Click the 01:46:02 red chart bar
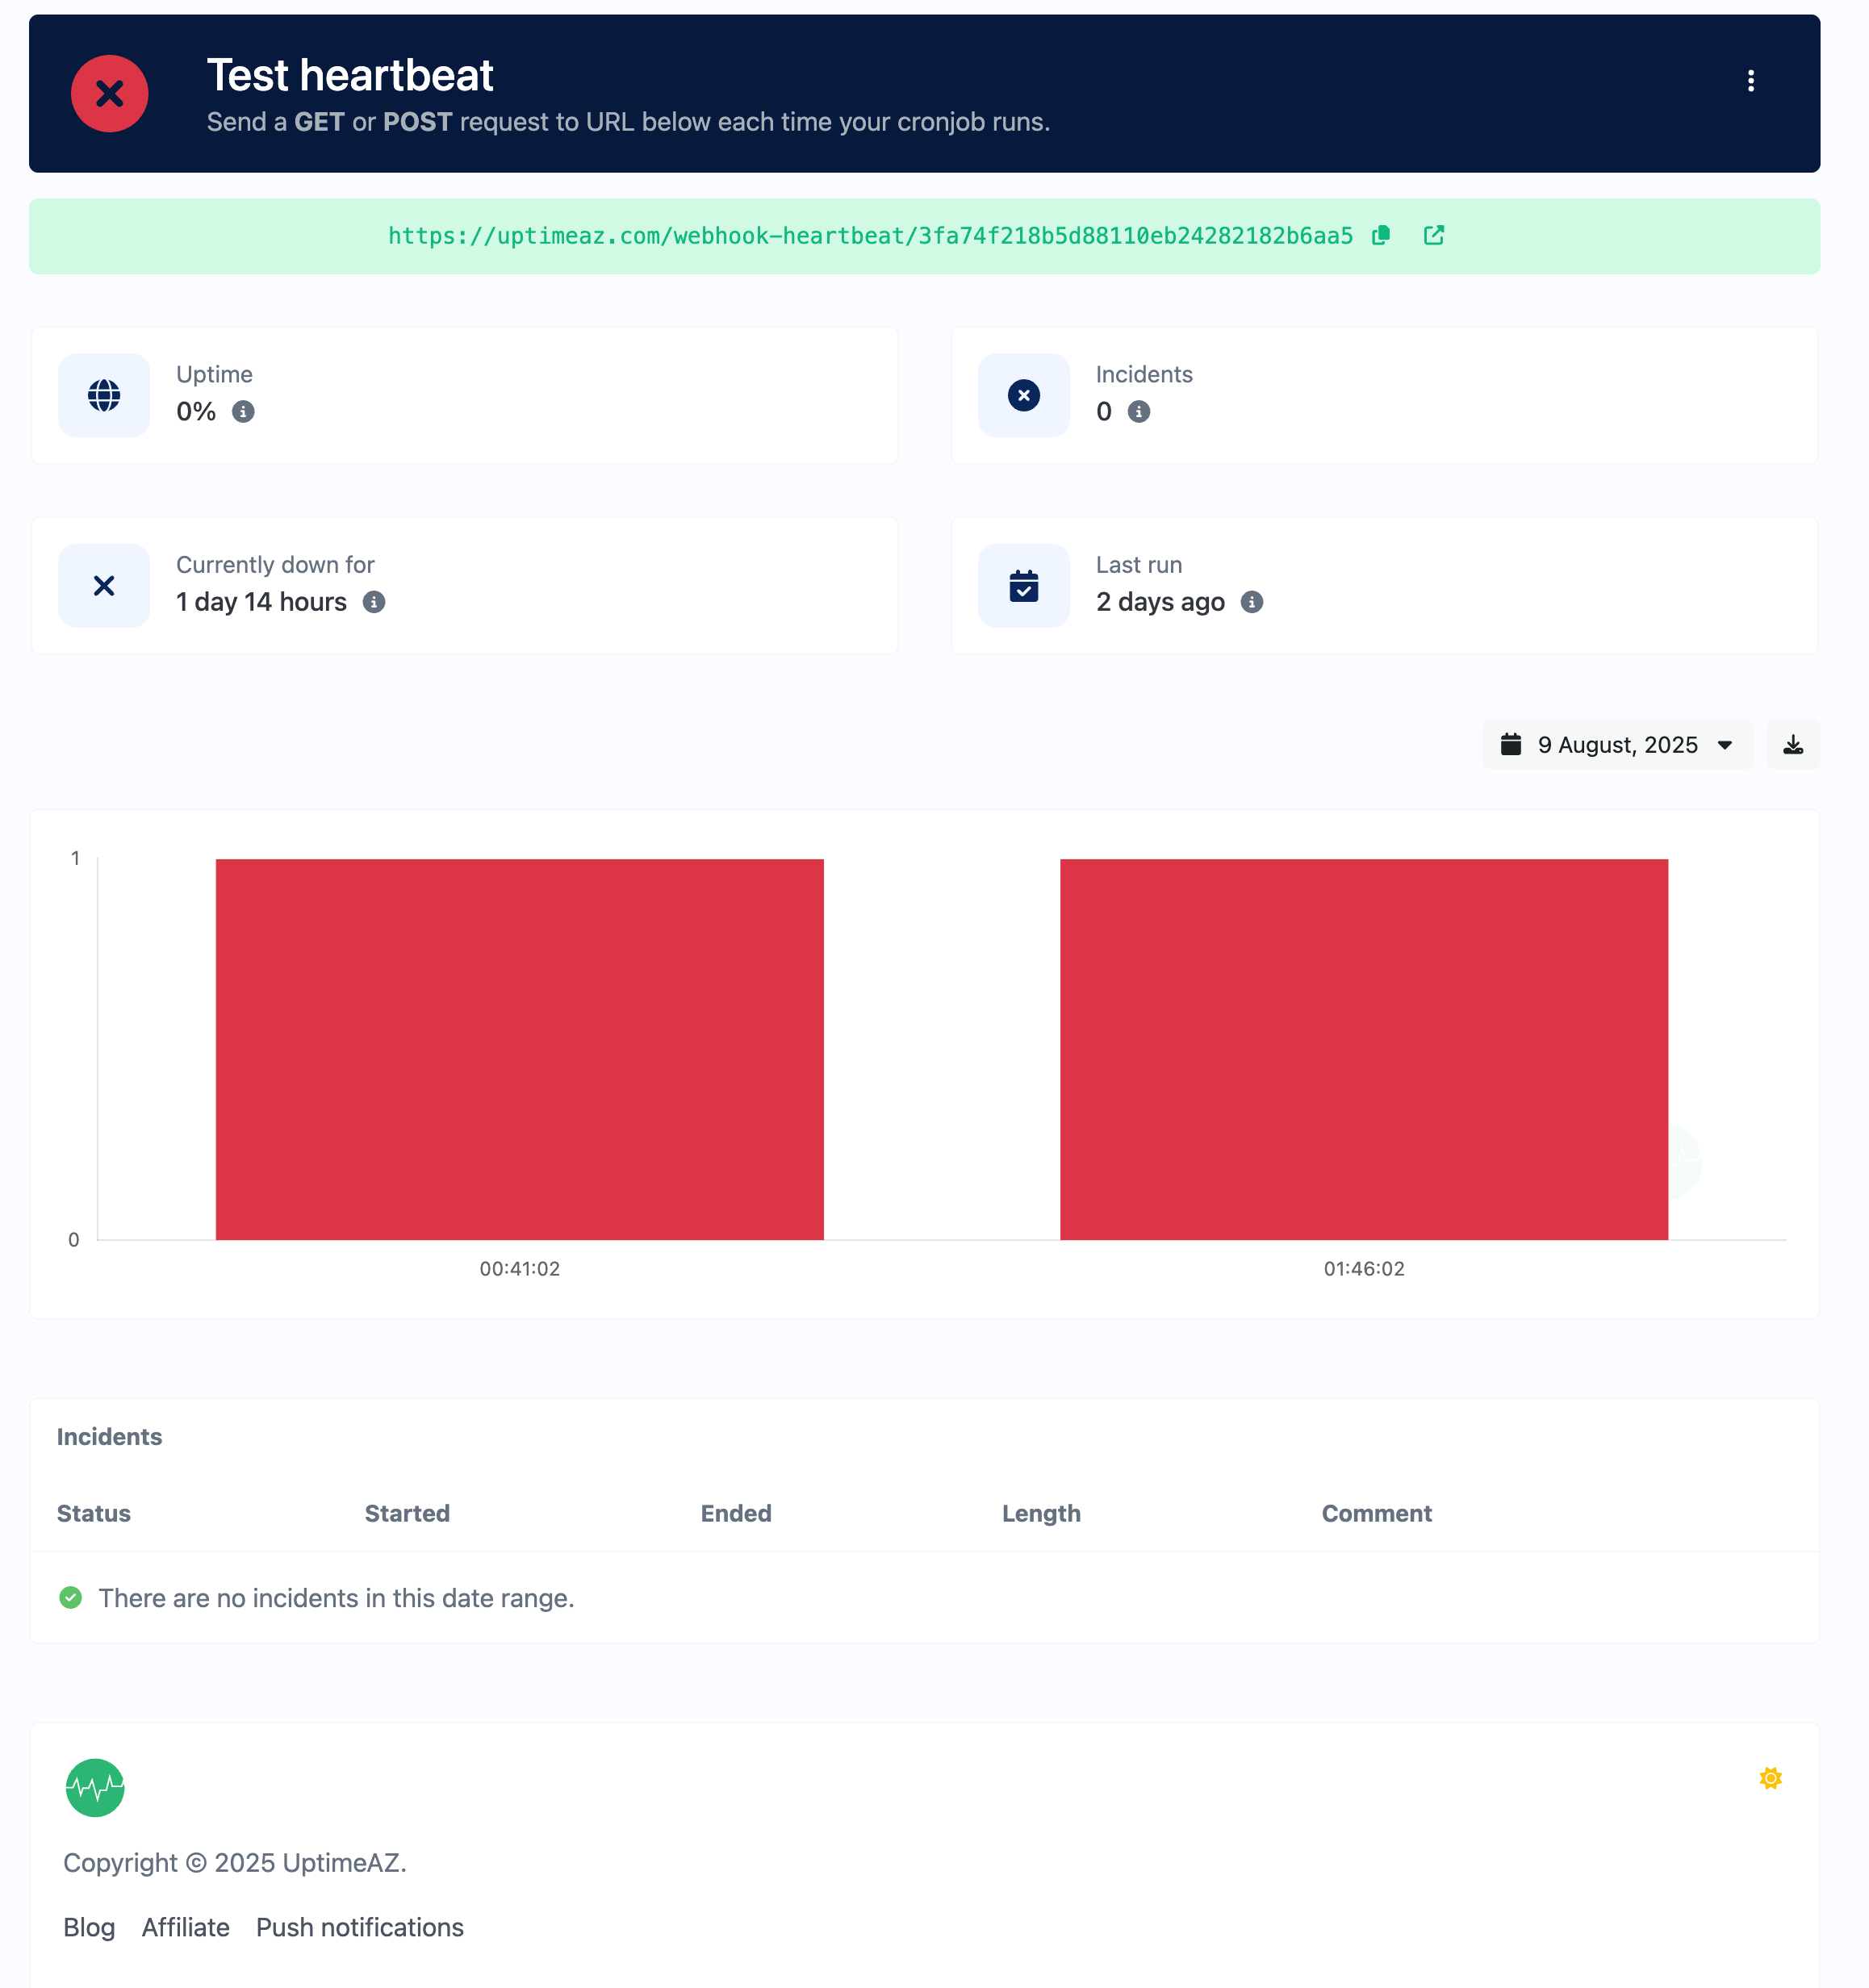This screenshot has height=1988, width=1869. point(1364,1050)
